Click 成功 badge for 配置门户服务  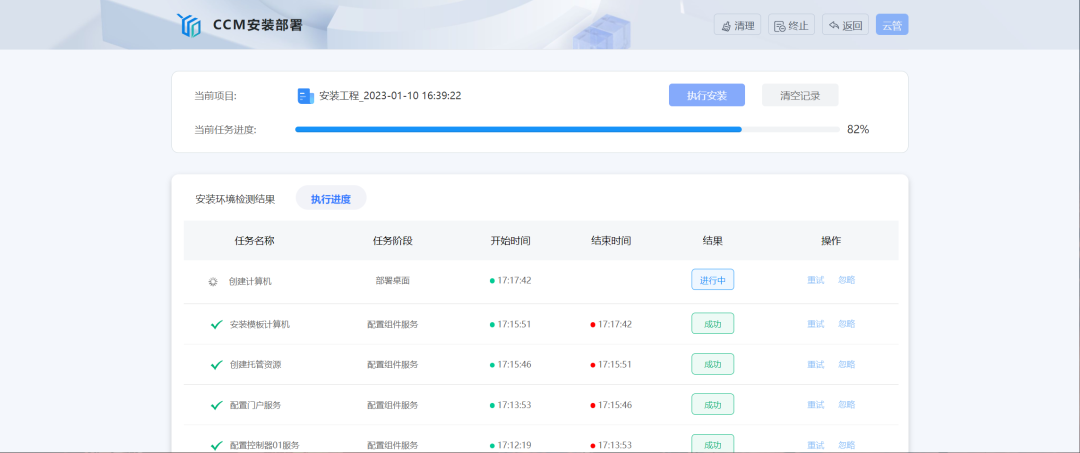712,404
